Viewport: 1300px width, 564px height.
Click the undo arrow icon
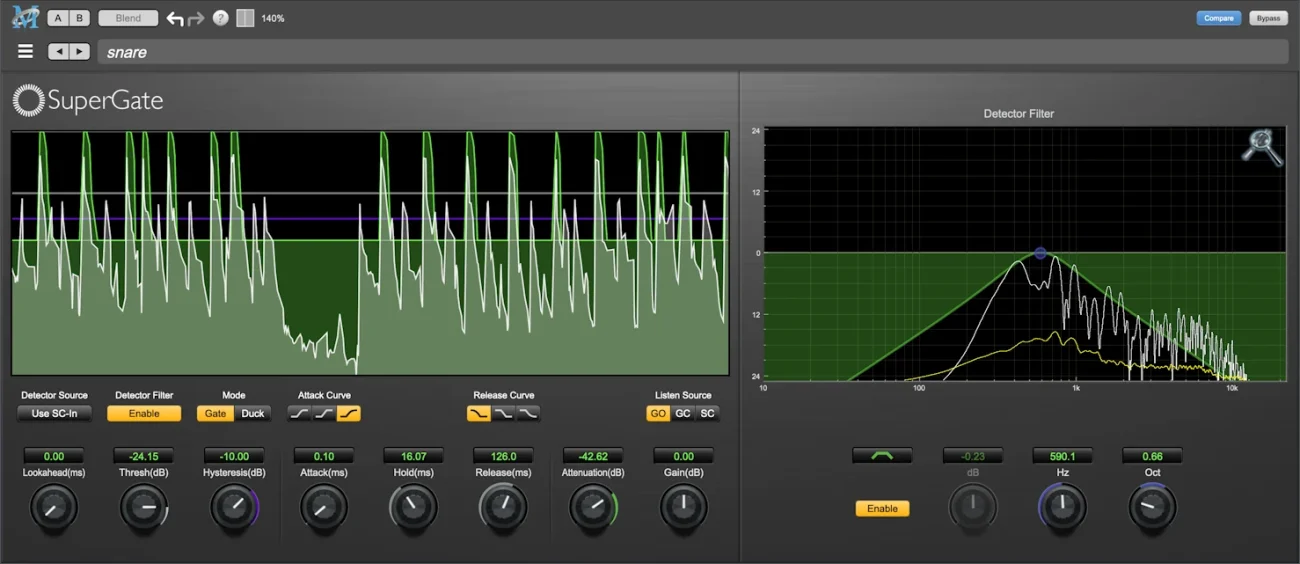175,18
